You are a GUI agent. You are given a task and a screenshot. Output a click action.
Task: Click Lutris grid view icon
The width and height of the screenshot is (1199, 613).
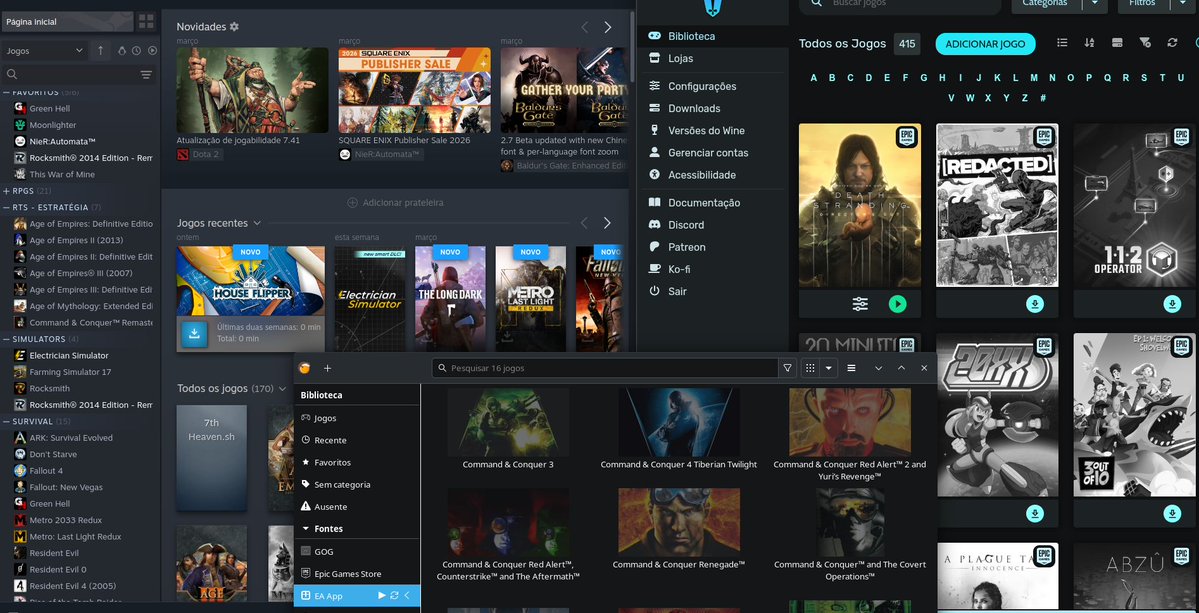click(x=810, y=368)
